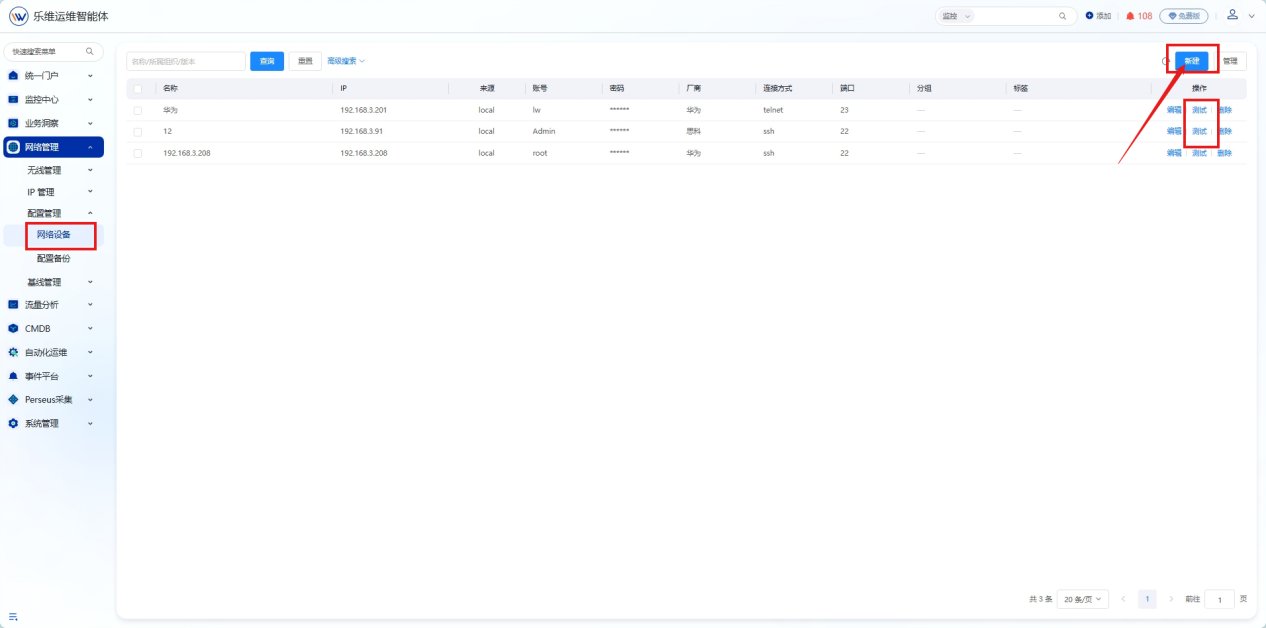Tick the checkbox for the 192.168.3.208 row
The image size is (1266, 628).
(138, 153)
